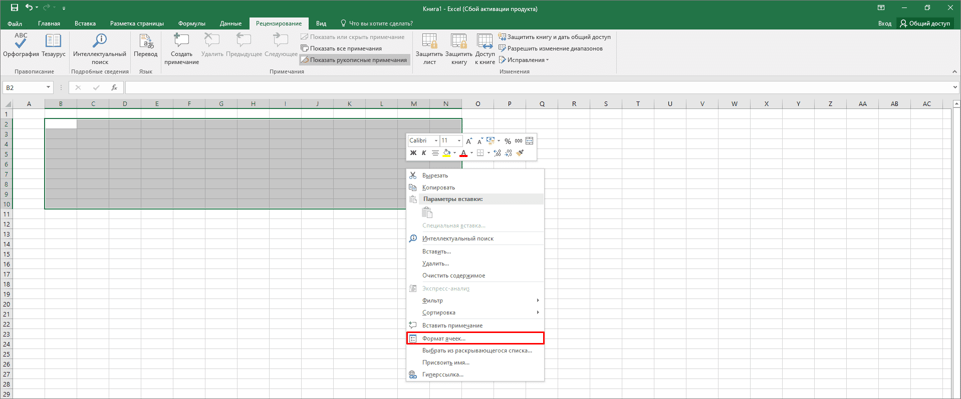Image resolution: width=961 pixels, height=399 pixels.
Task: Switch to the Вставка tab
Action: pos(85,23)
